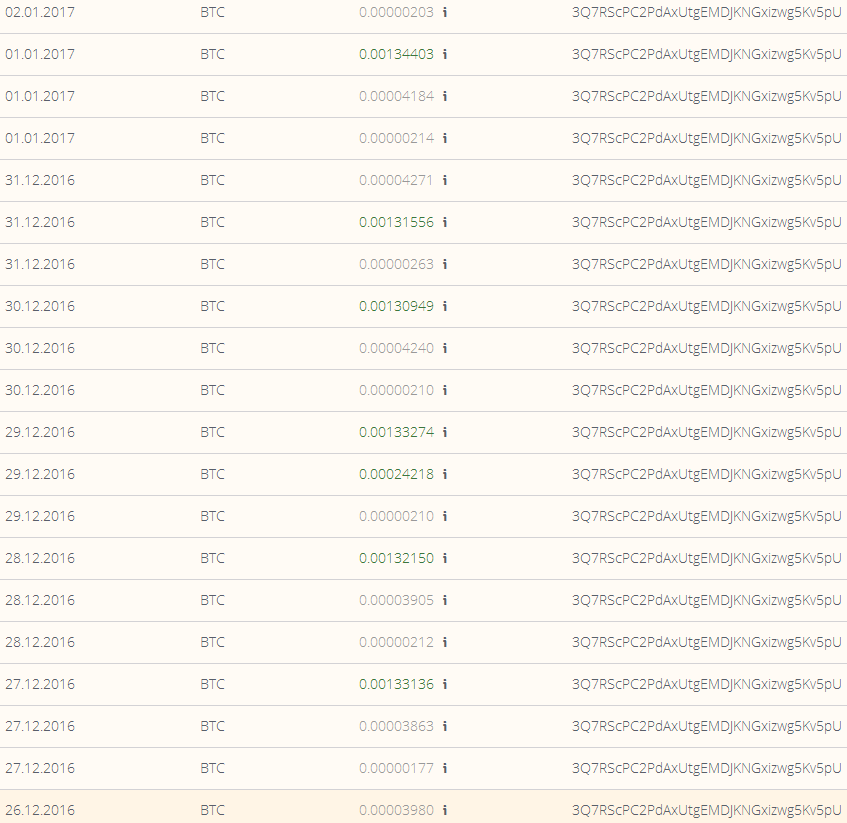847x823 pixels.
Task: Select the amount 0.00000177
Action: pos(396,768)
